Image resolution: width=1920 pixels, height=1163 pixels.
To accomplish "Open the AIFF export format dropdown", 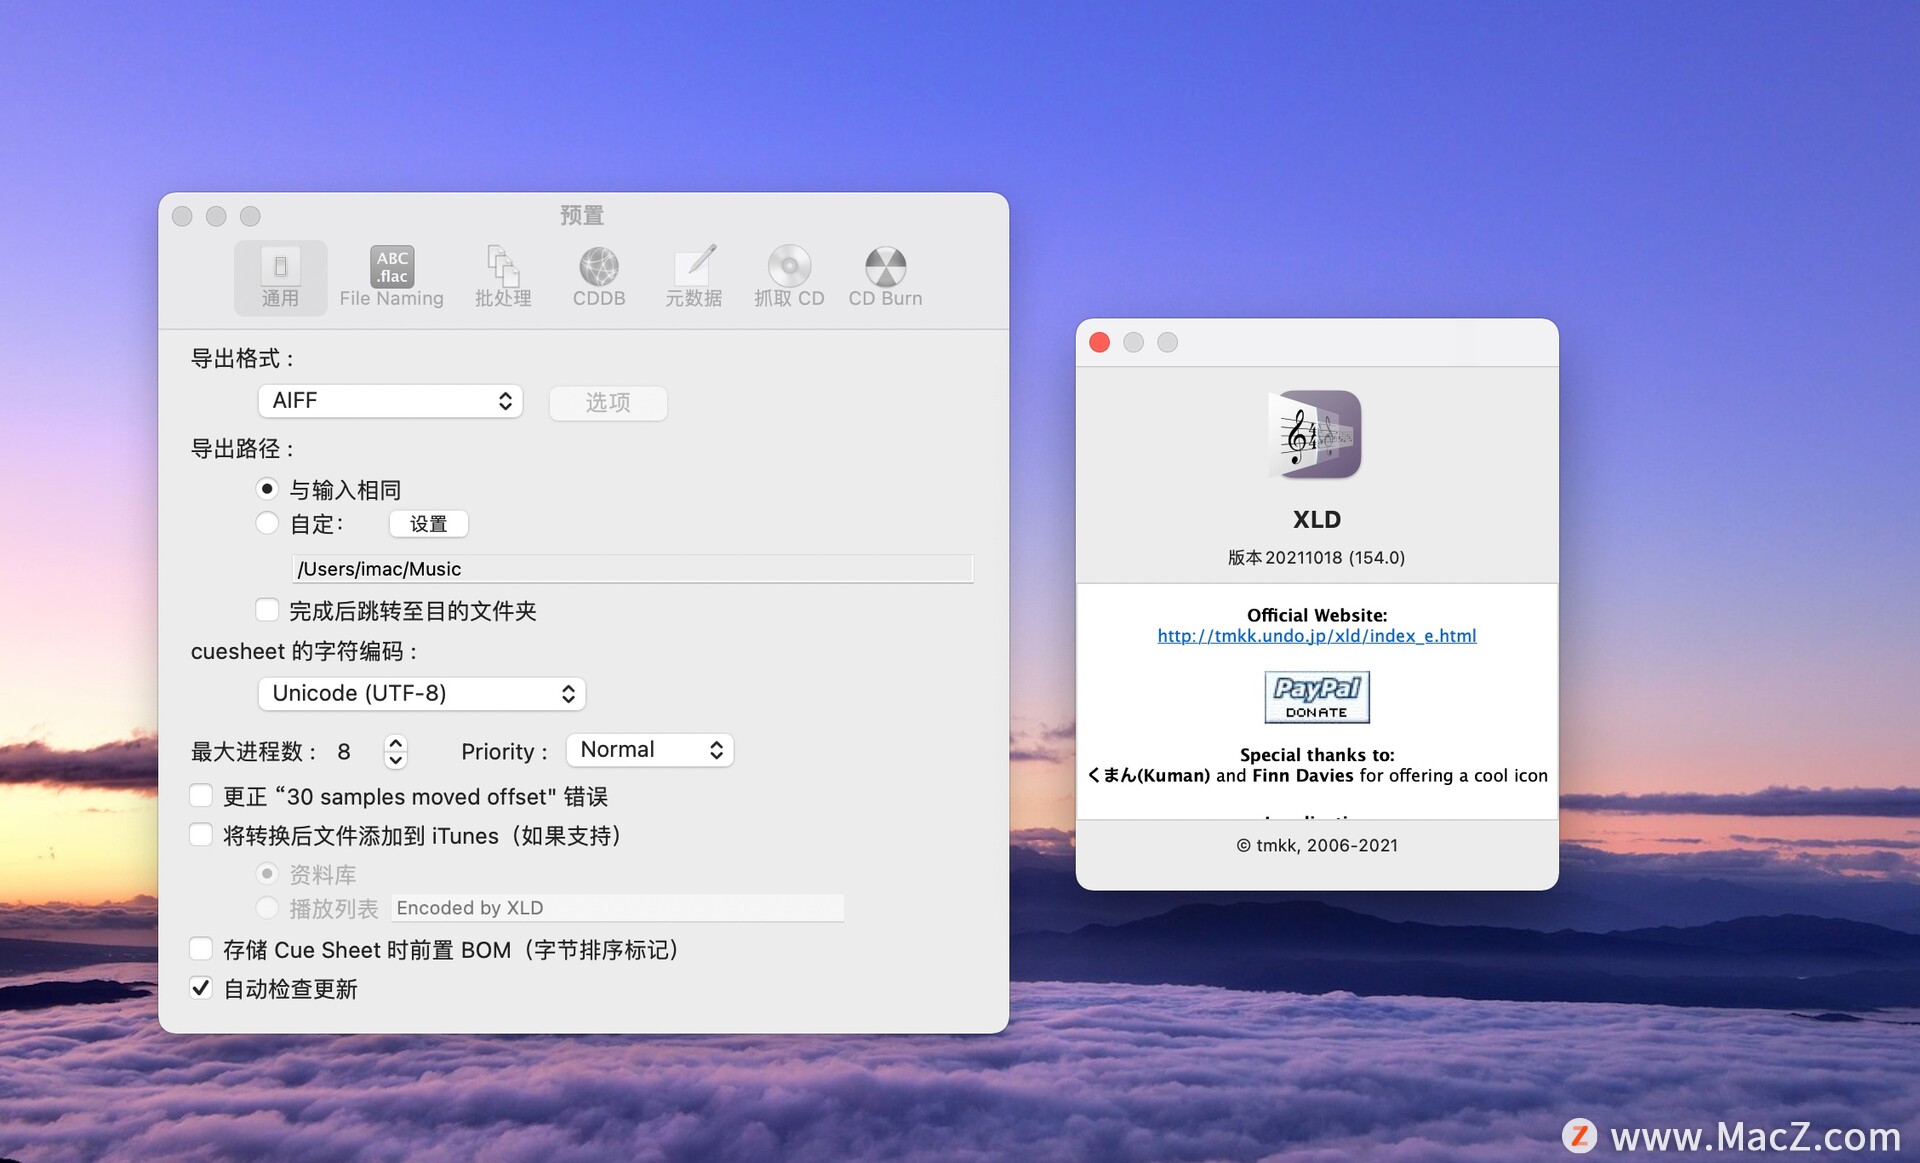I will 390,401.
